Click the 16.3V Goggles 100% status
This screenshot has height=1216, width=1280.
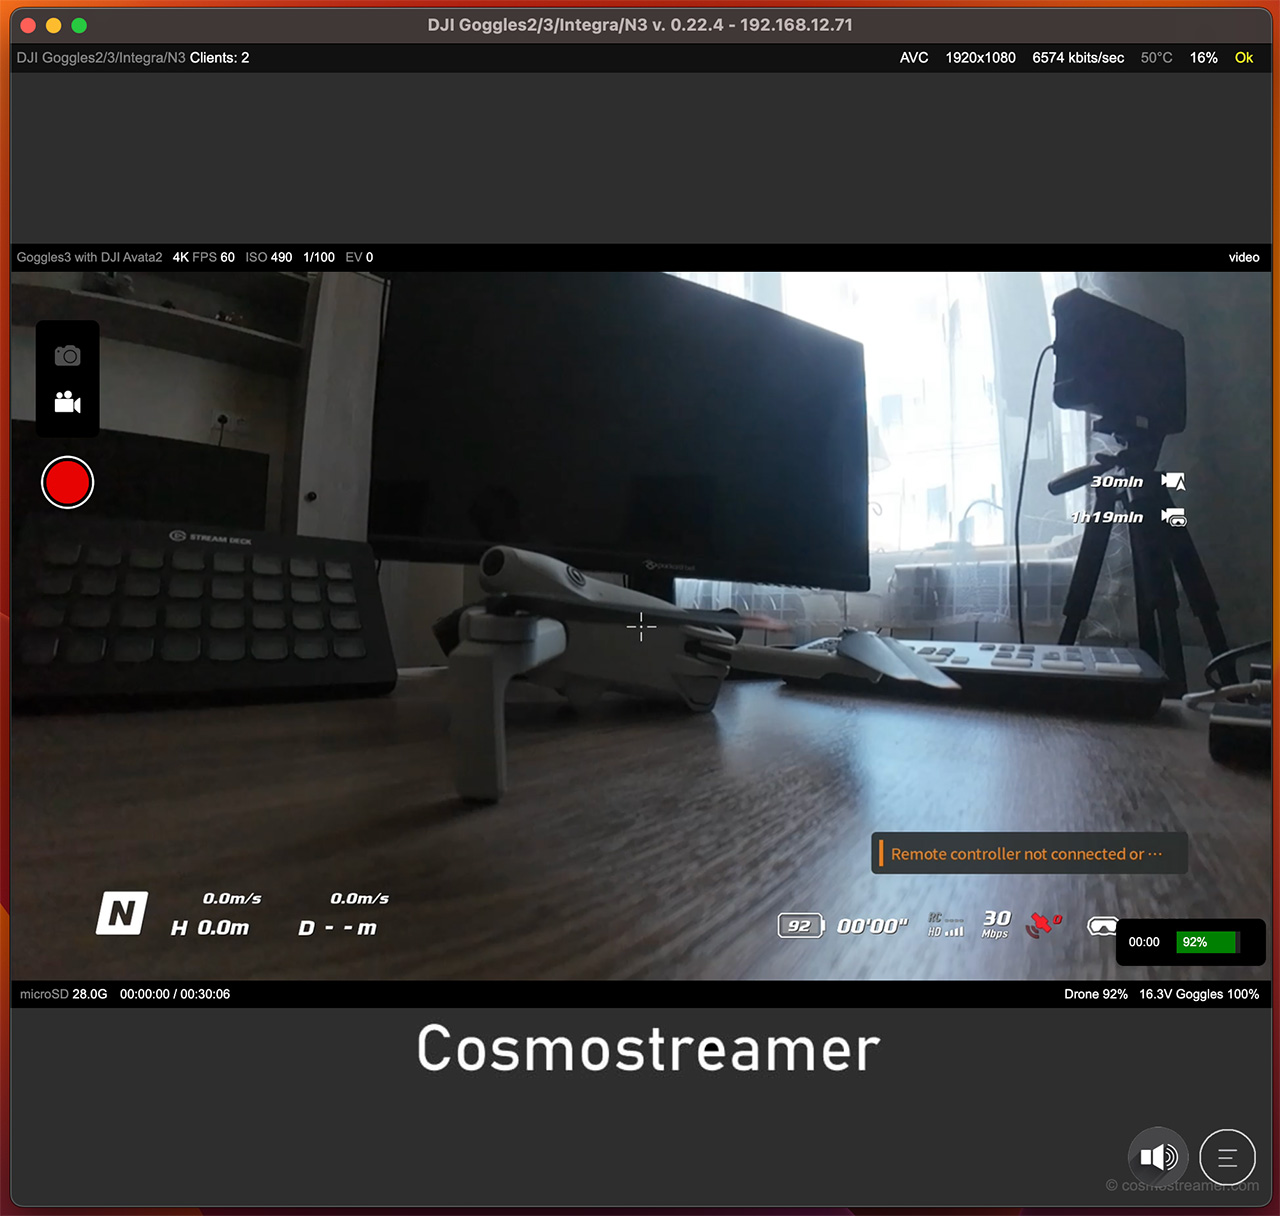coord(1199,994)
